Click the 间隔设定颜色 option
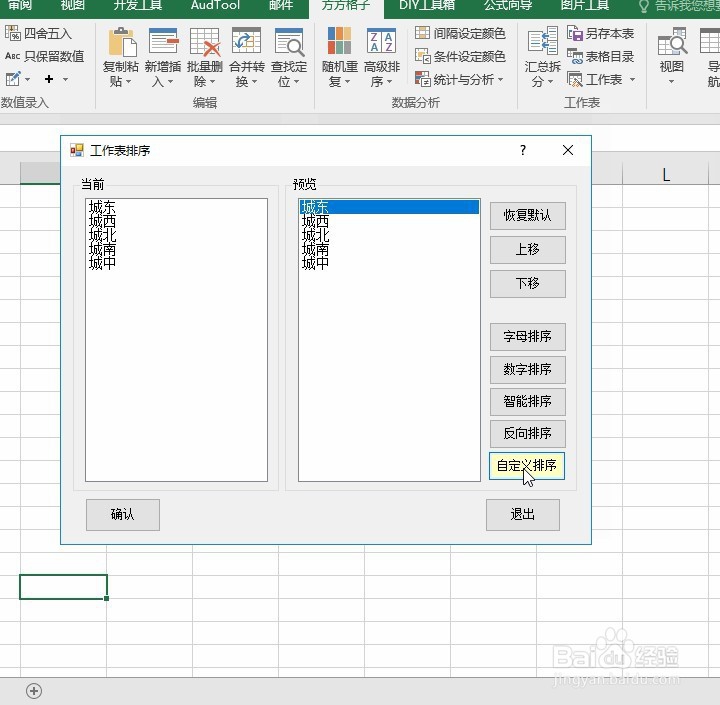The width and height of the screenshot is (720, 705). tap(460, 33)
